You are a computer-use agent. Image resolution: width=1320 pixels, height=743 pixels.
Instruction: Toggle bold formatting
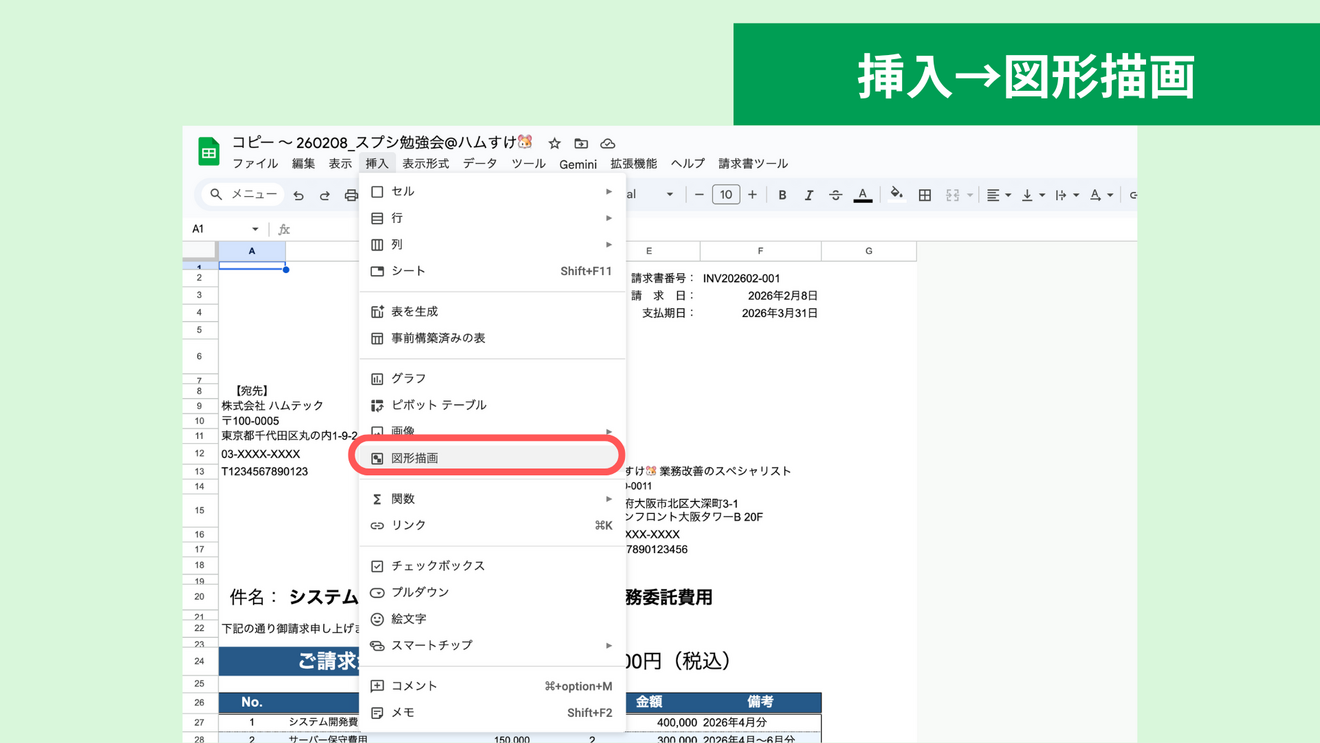click(782, 195)
